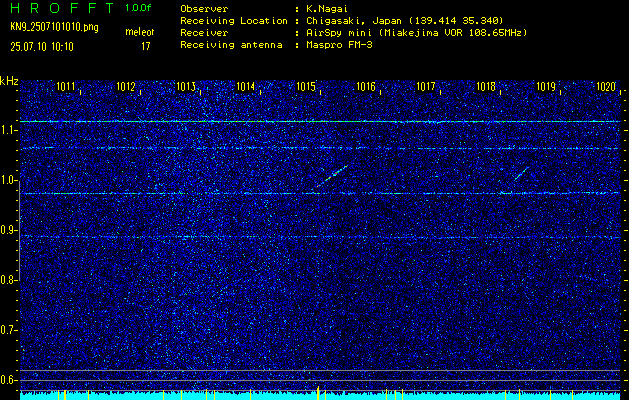Click the green HROFFT title text
The height and width of the screenshot is (400, 629).
pyautogui.click(x=63, y=8)
